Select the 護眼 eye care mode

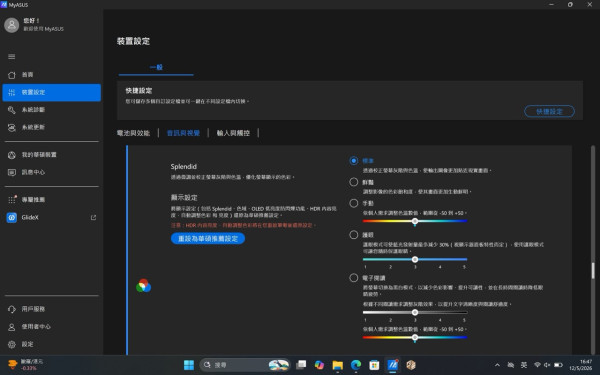(x=354, y=235)
